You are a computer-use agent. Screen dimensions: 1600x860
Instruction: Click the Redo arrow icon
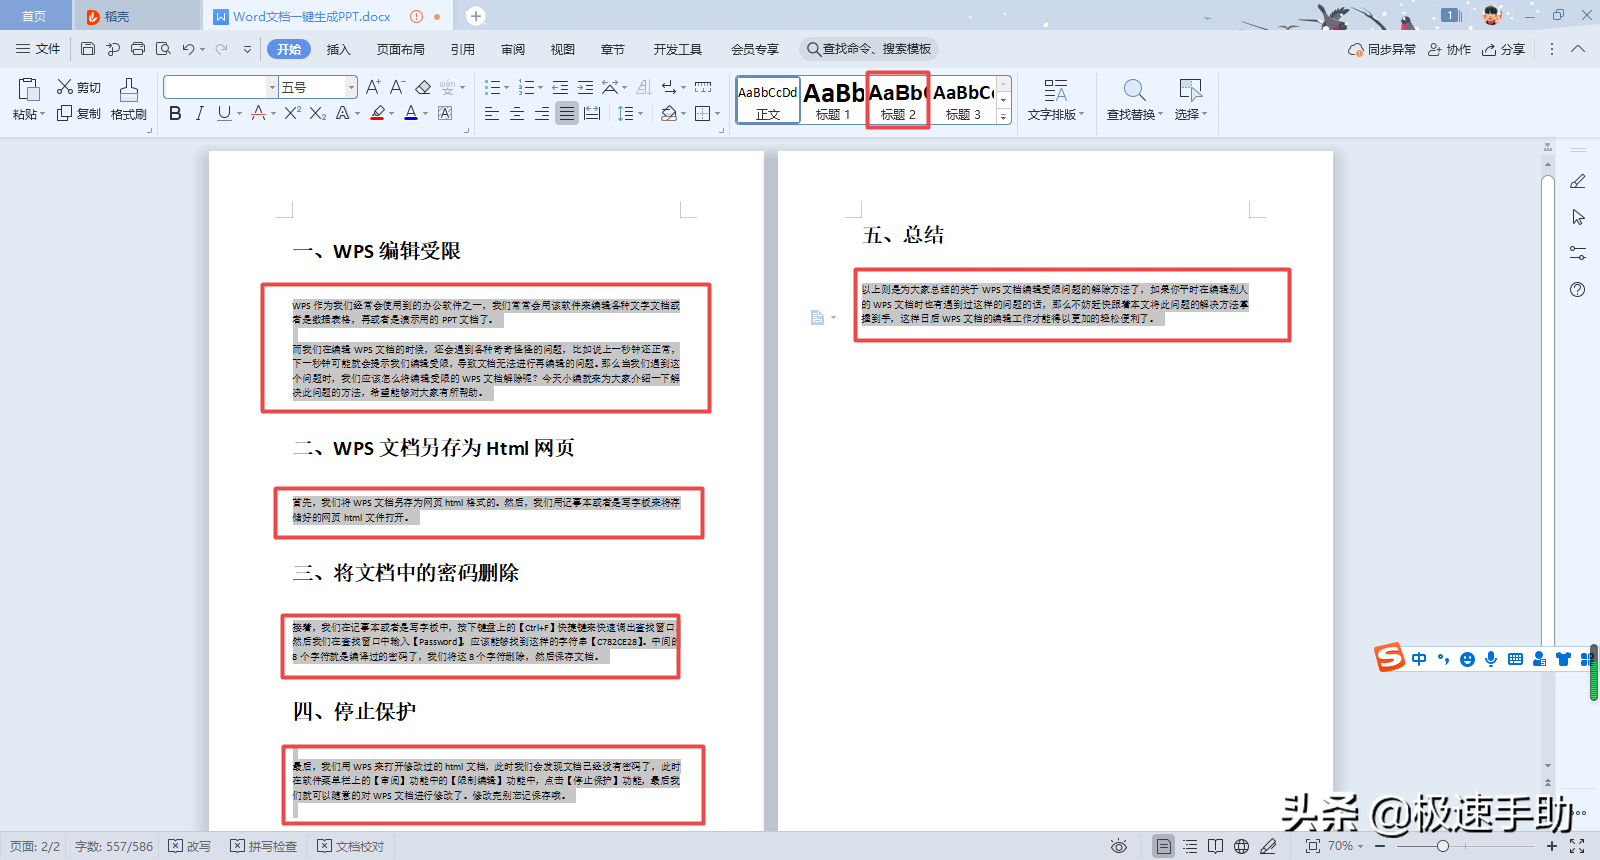[222, 49]
